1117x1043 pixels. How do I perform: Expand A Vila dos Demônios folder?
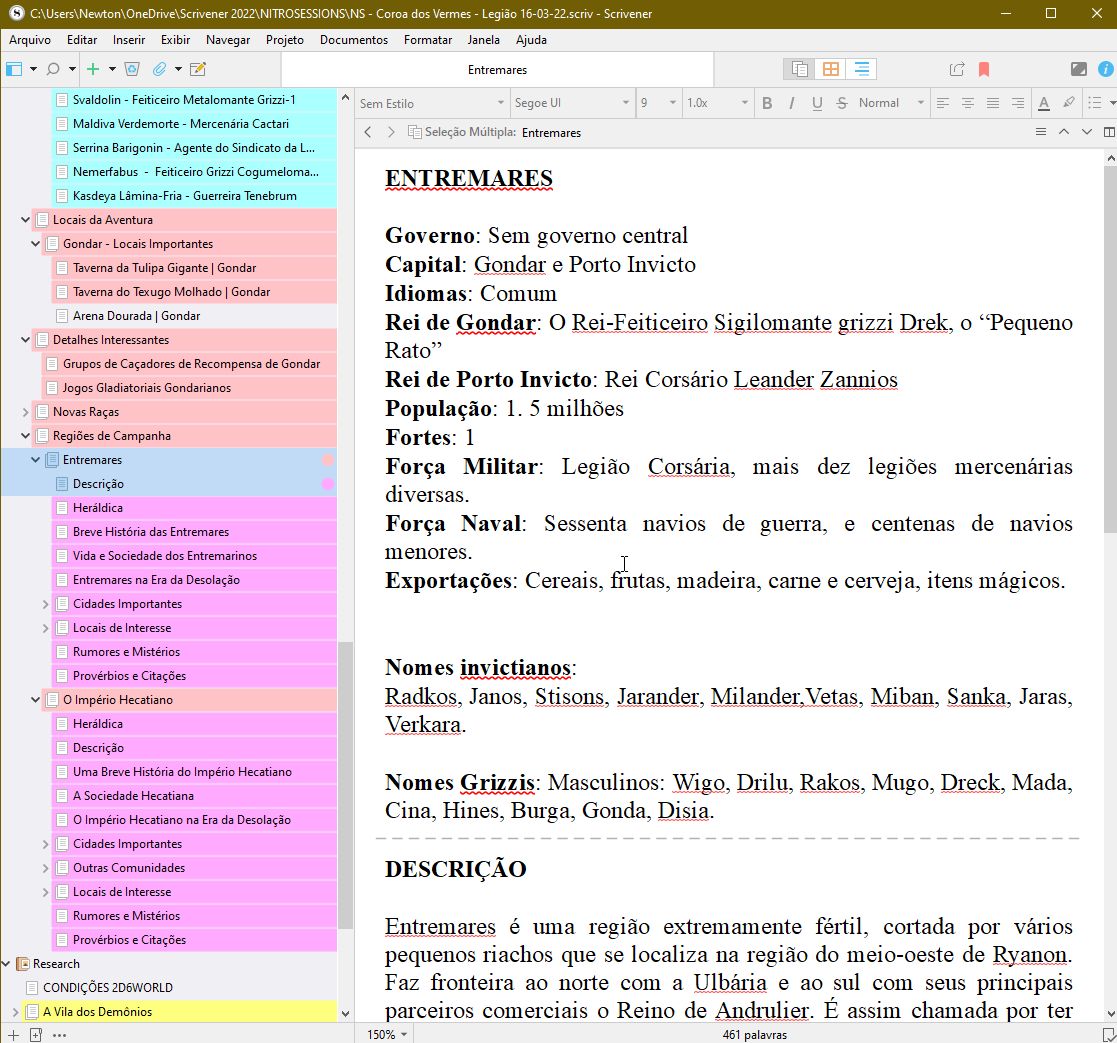pyautogui.click(x=16, y=1012)
